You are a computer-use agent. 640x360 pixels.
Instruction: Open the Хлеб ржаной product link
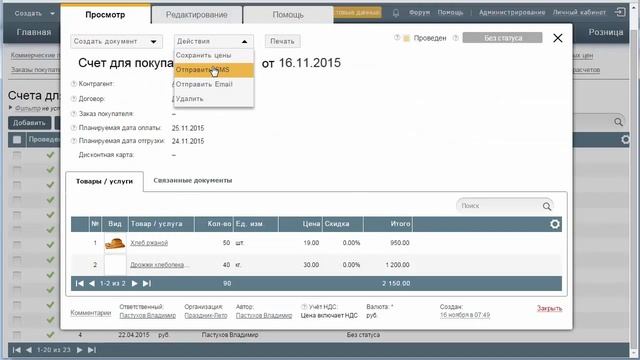pyautogui.click(x=149, y=243)
